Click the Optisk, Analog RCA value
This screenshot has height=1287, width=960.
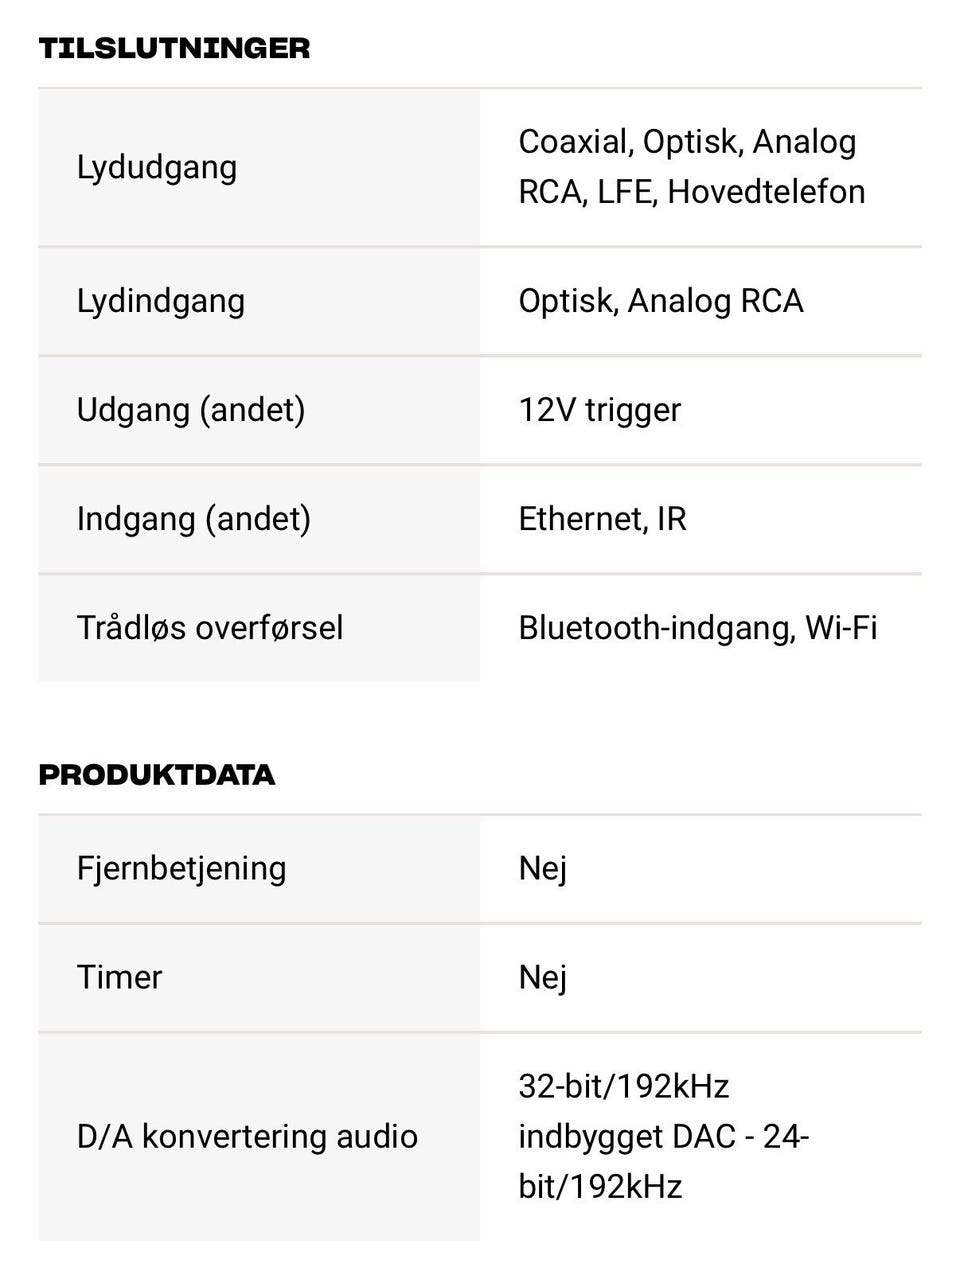pos(661,301)
